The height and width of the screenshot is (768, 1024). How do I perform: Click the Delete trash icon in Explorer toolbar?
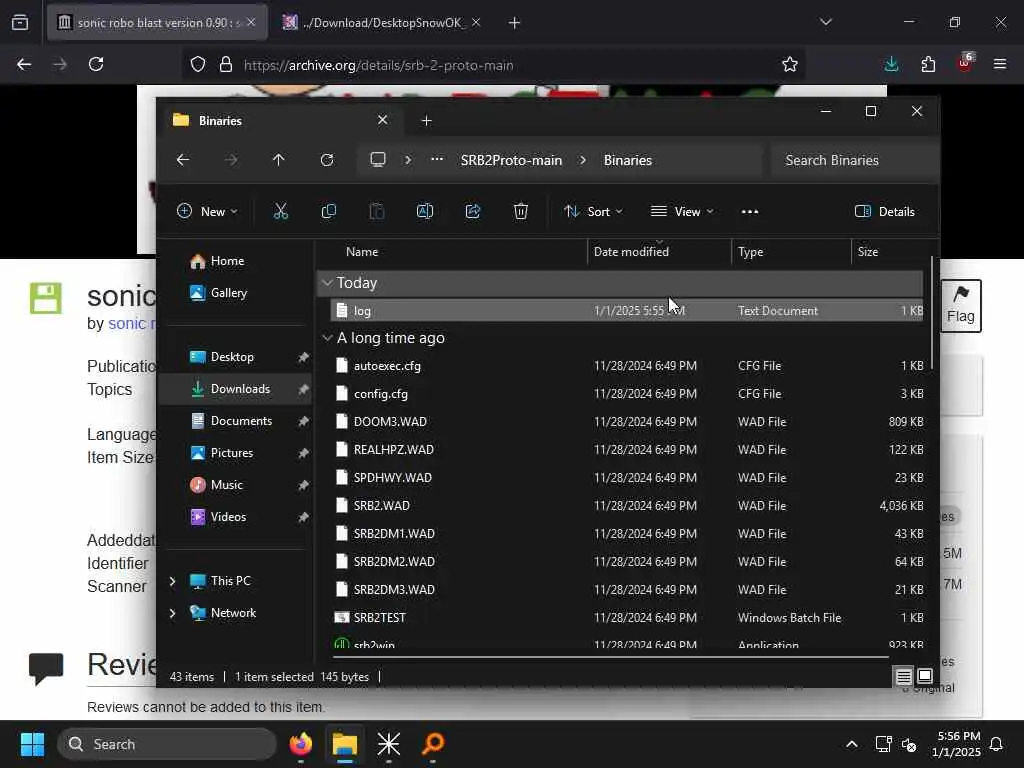520,211
